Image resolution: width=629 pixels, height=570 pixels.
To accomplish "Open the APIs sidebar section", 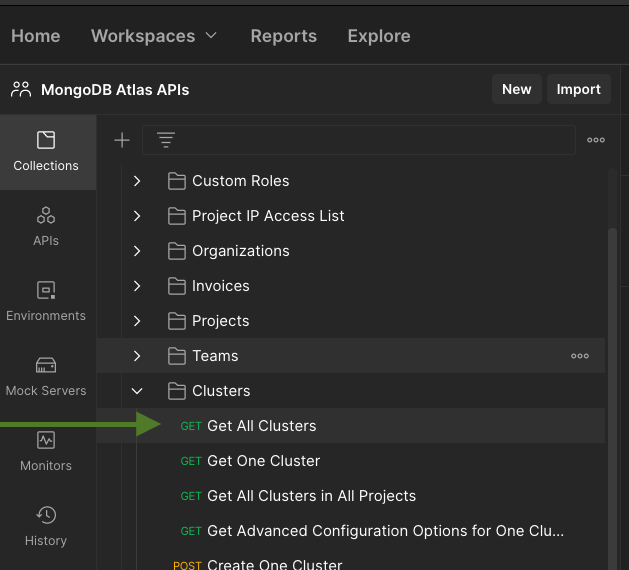I will tap(46, 227).
